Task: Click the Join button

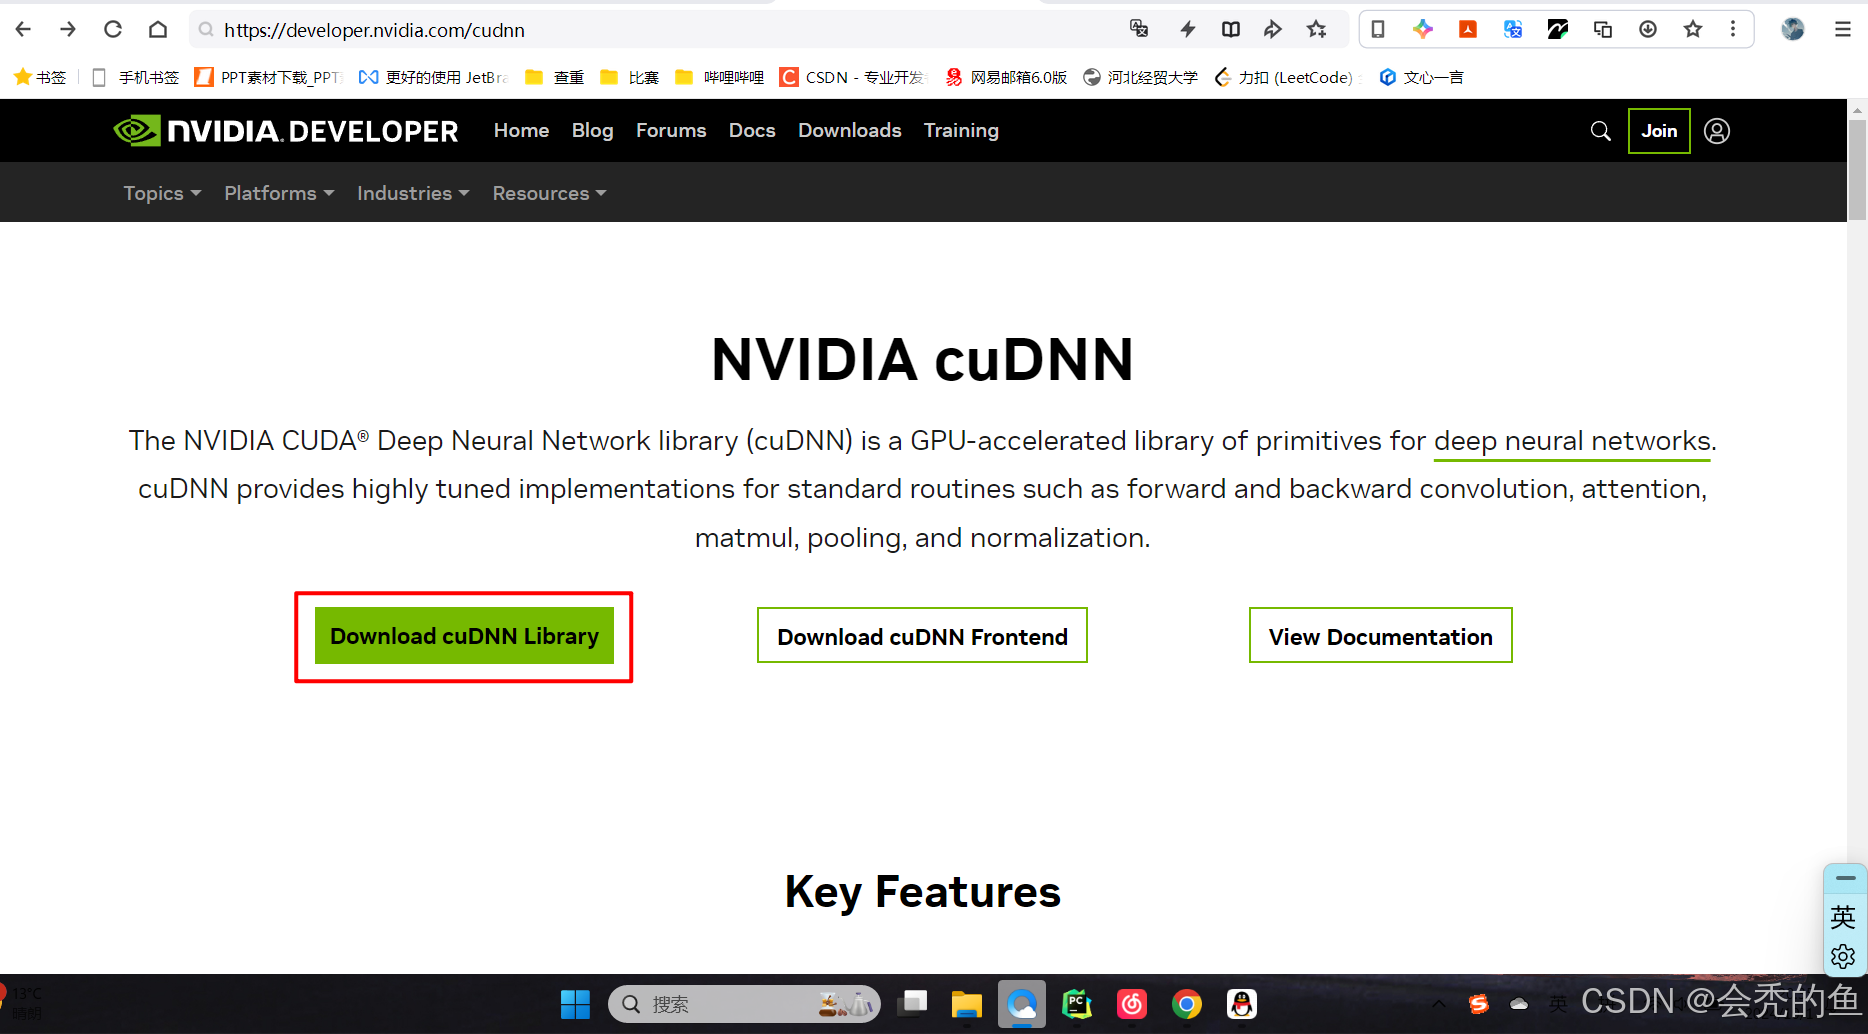Action: click(1659, 131)
